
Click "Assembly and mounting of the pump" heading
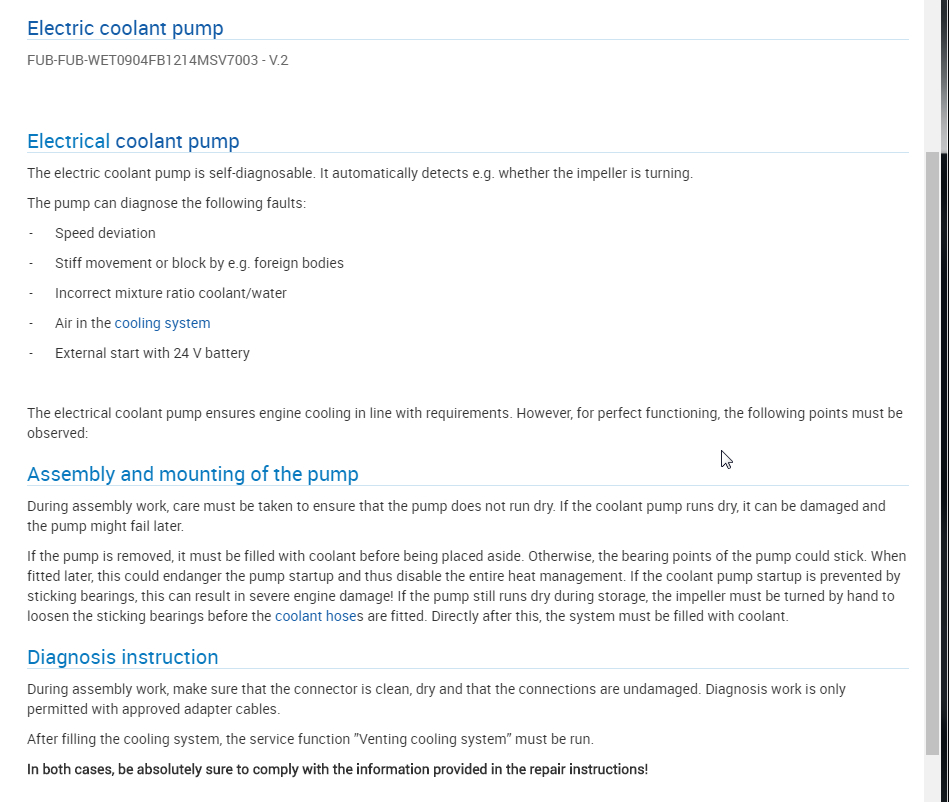(x=192, y=474)
